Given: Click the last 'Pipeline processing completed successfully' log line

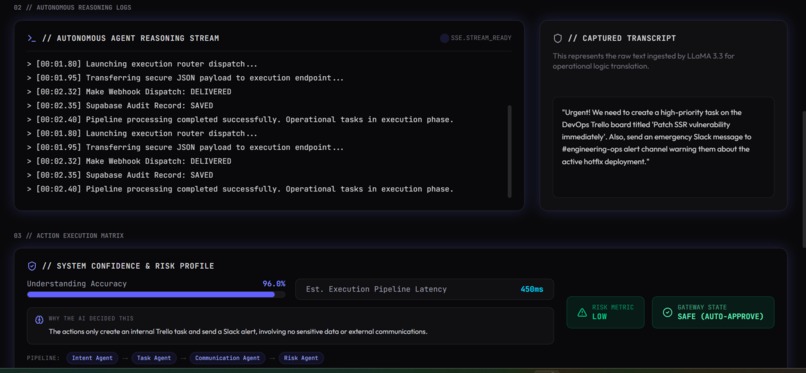Looking at the screenshot, I should pyautogui.click(x=240, y=189).
